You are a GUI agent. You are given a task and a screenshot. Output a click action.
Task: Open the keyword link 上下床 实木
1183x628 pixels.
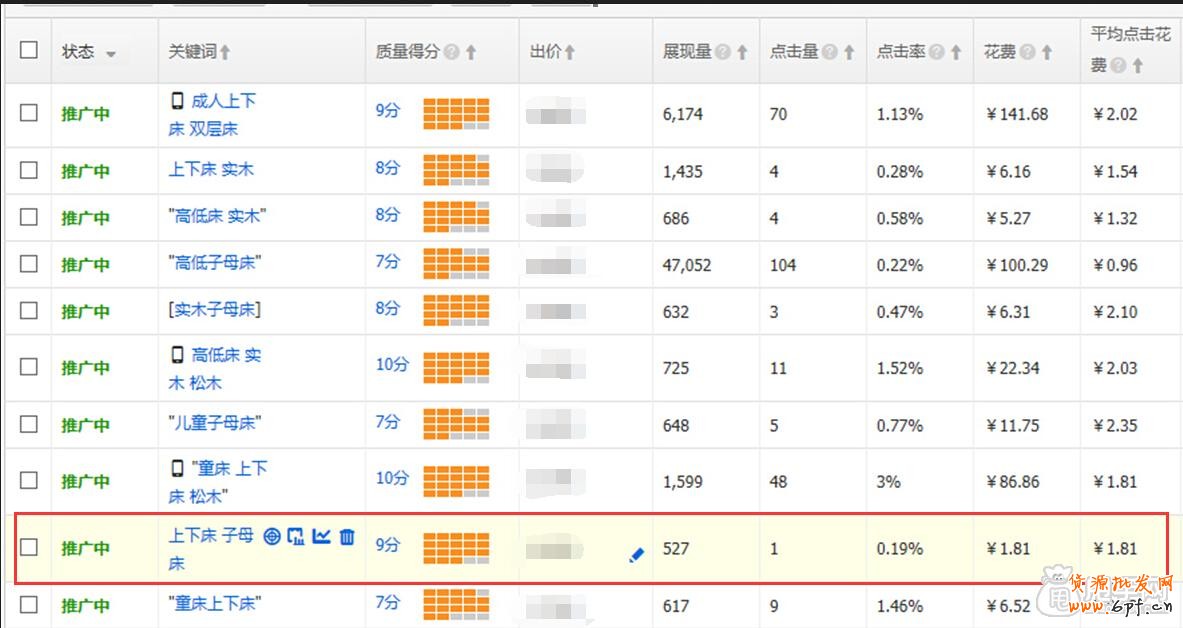point(211,169)
